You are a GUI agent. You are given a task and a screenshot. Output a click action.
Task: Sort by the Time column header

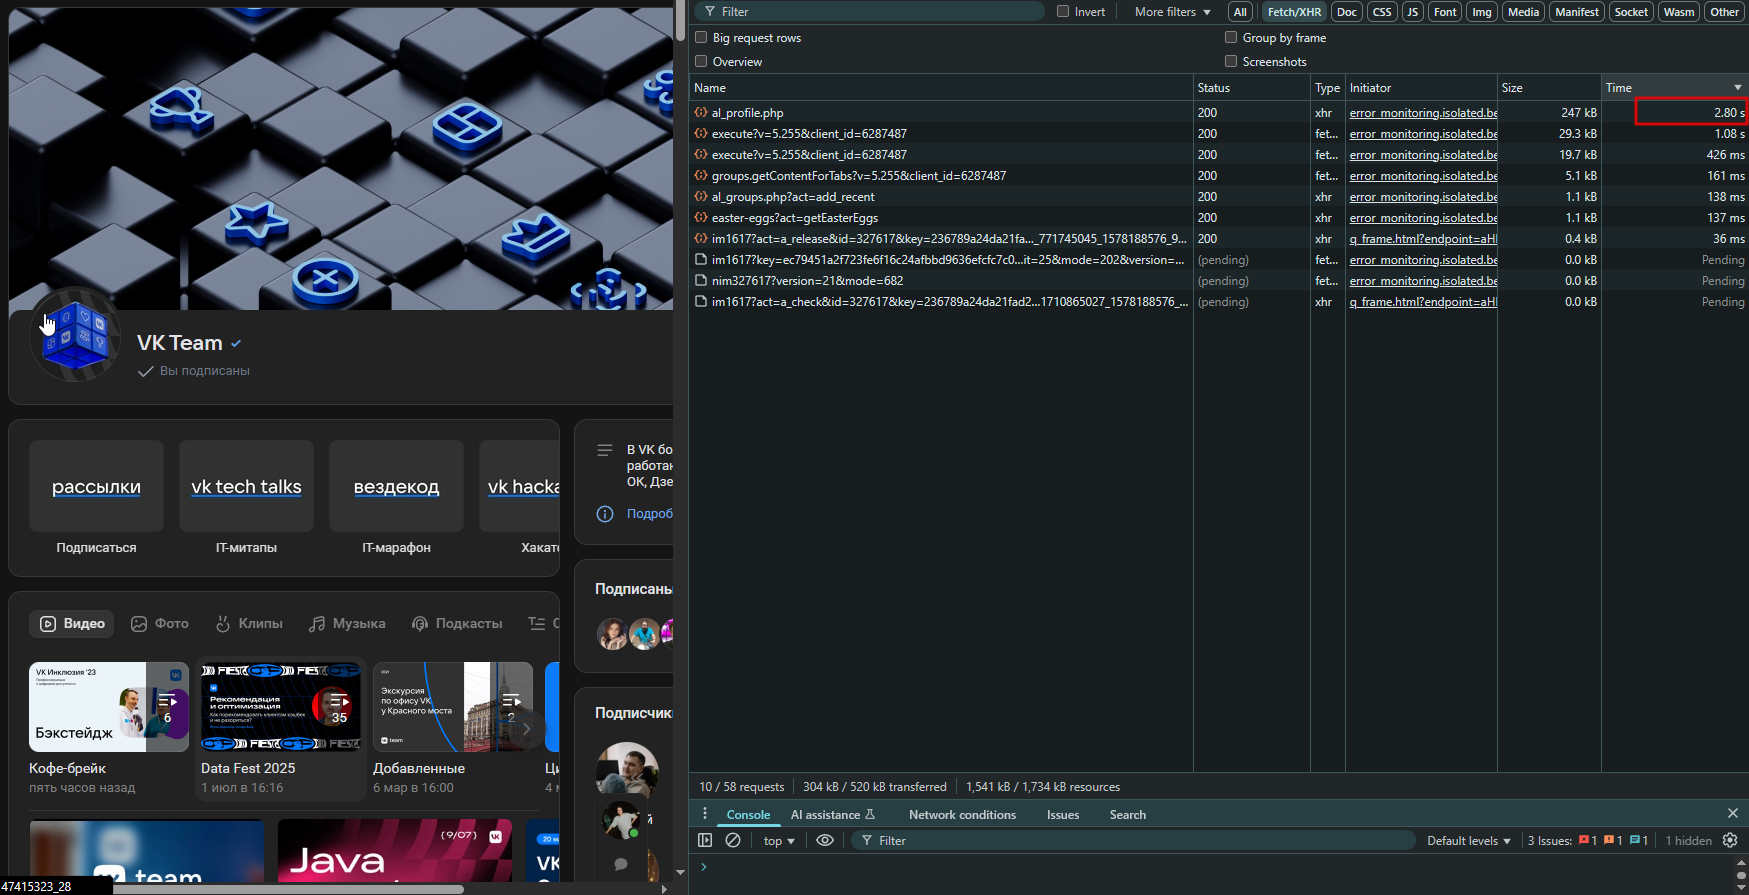1674,88
